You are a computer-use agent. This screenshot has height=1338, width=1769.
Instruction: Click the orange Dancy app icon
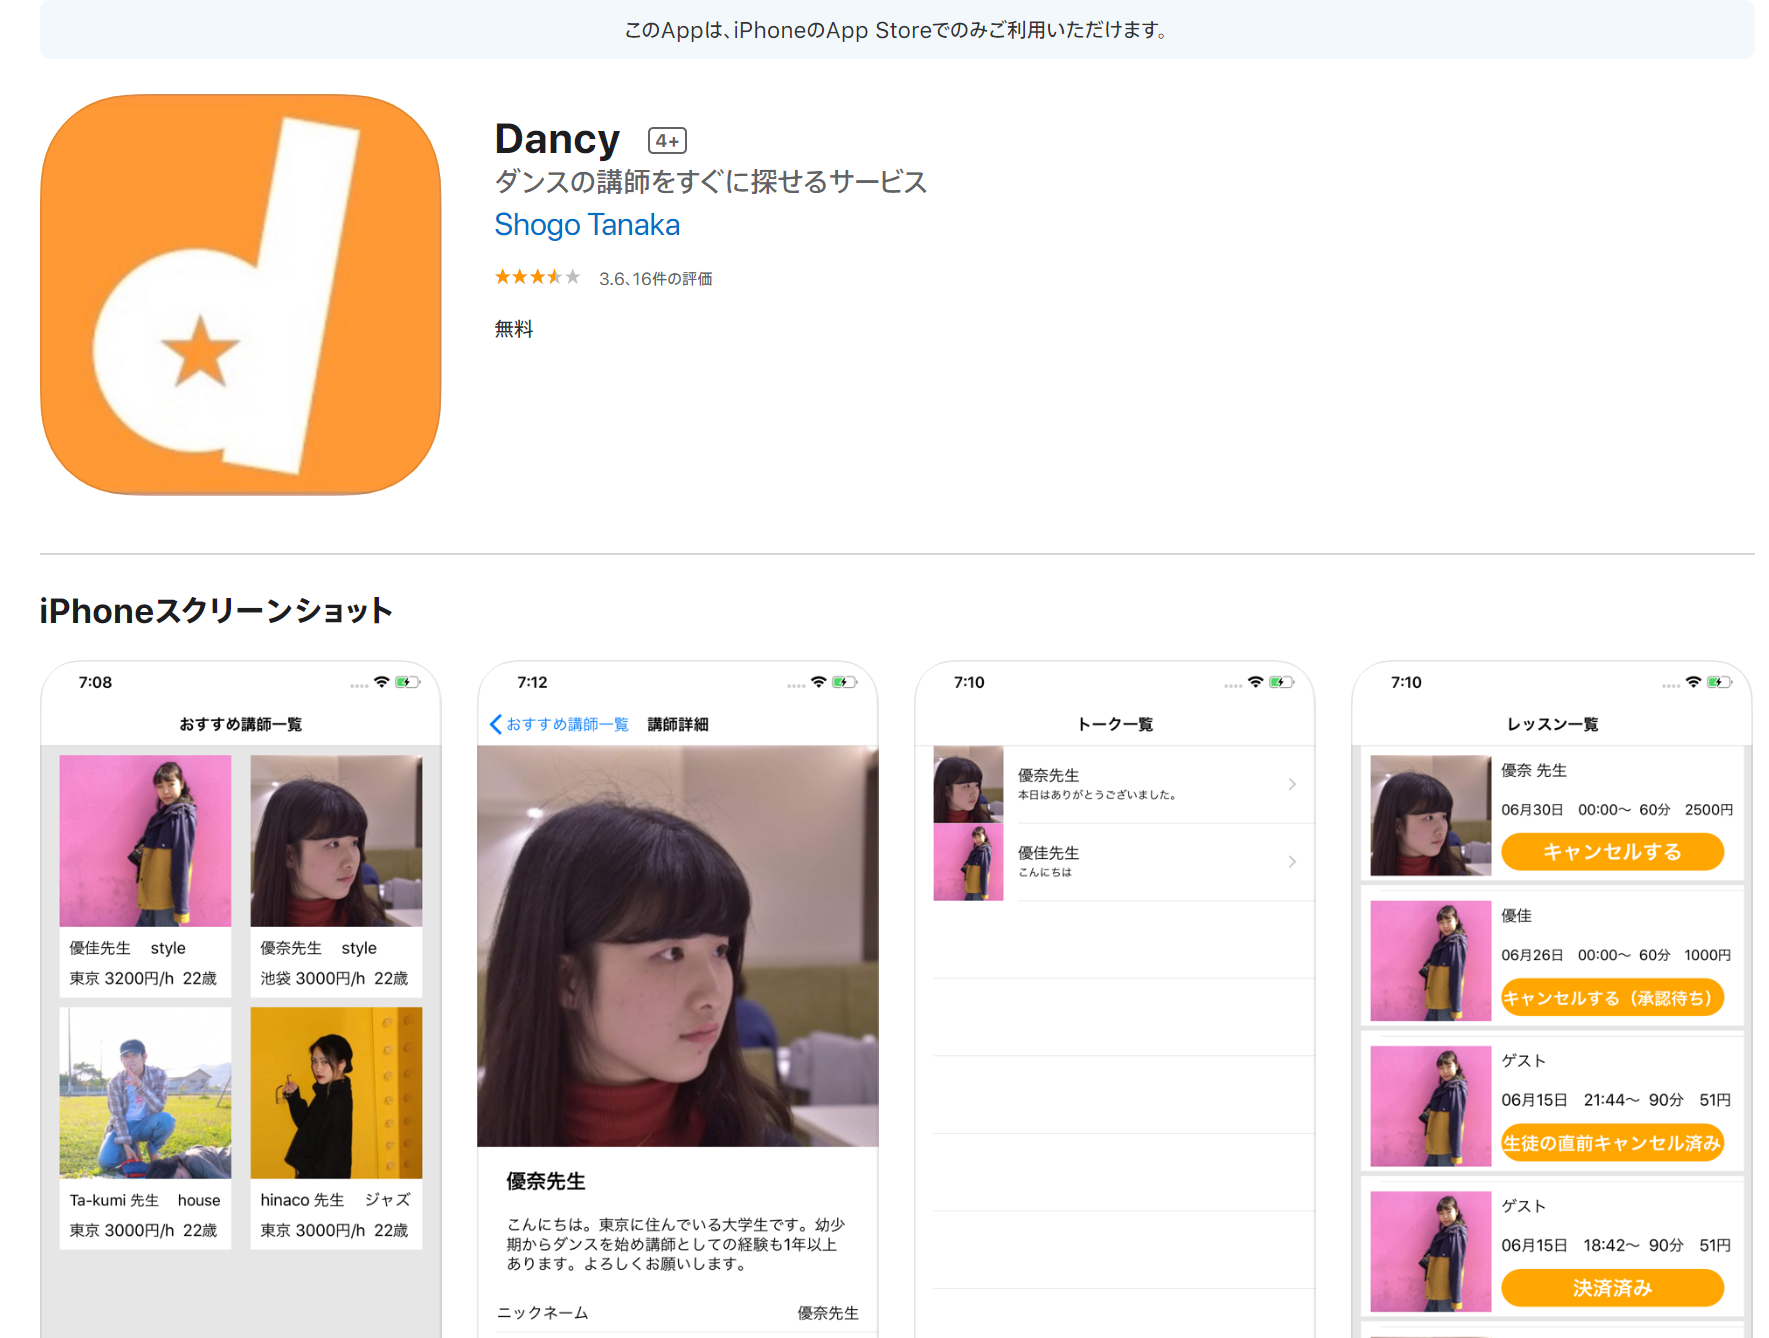(240, 294)
